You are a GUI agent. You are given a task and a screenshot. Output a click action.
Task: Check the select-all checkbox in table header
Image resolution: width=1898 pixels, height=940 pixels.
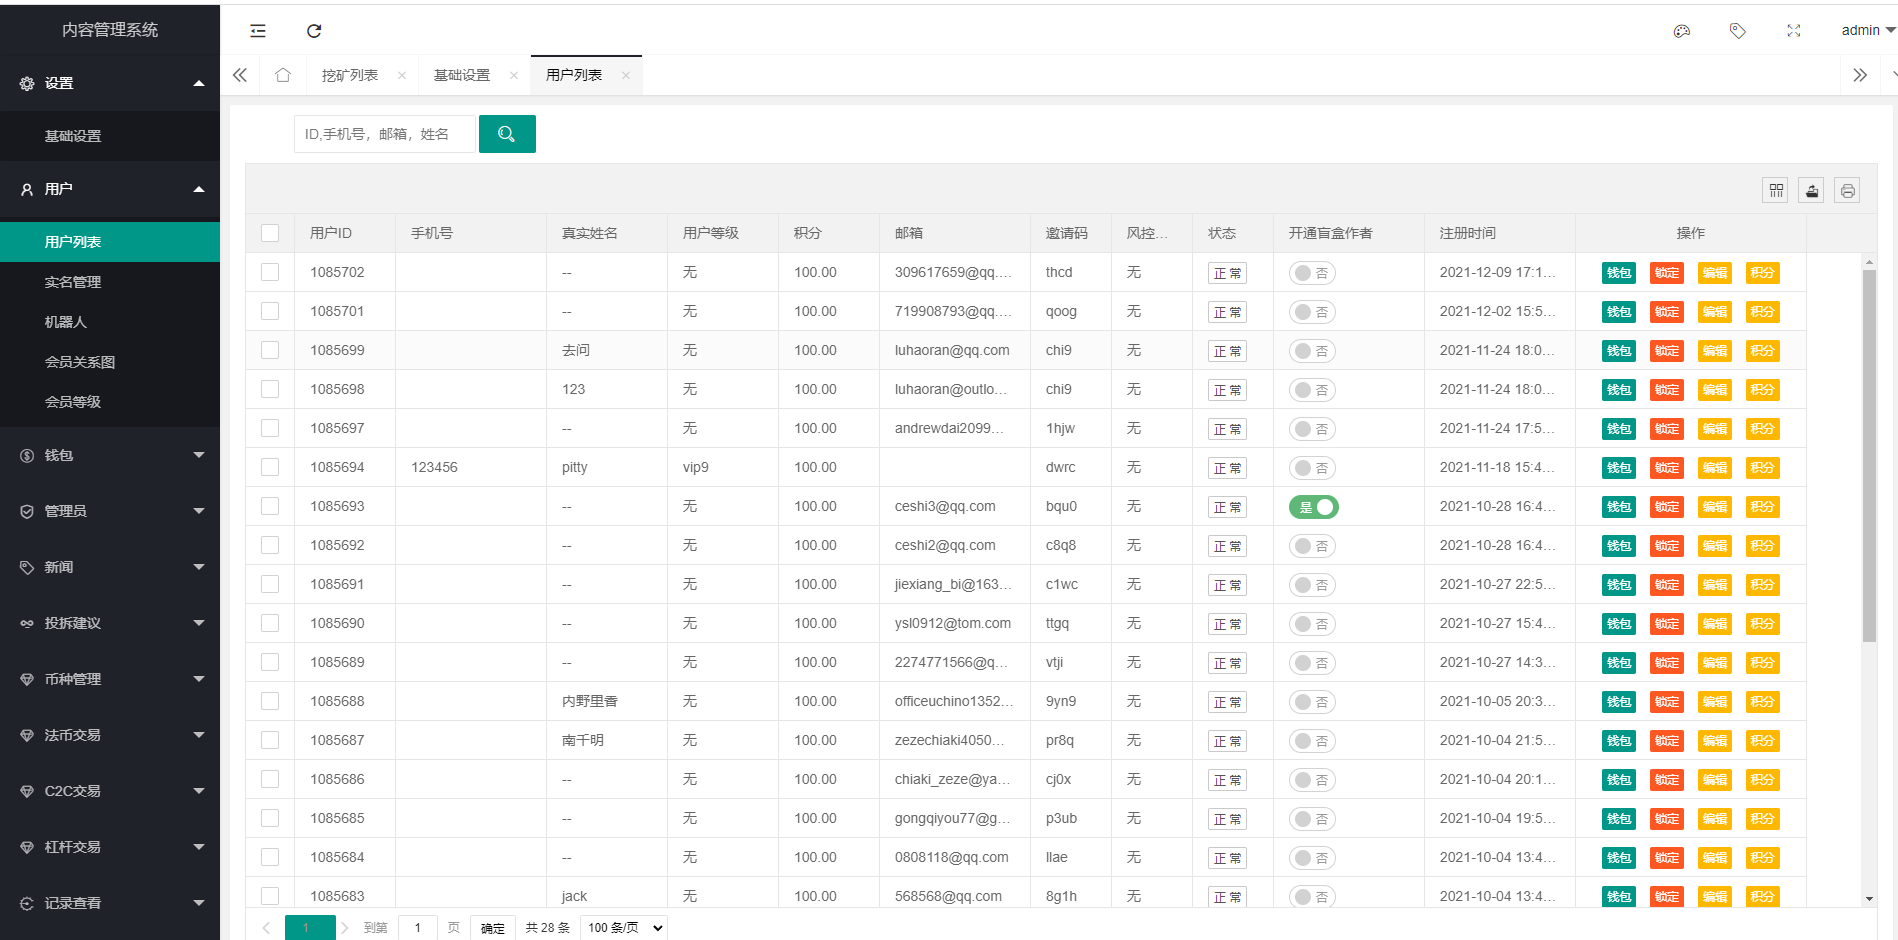[270, 232]
